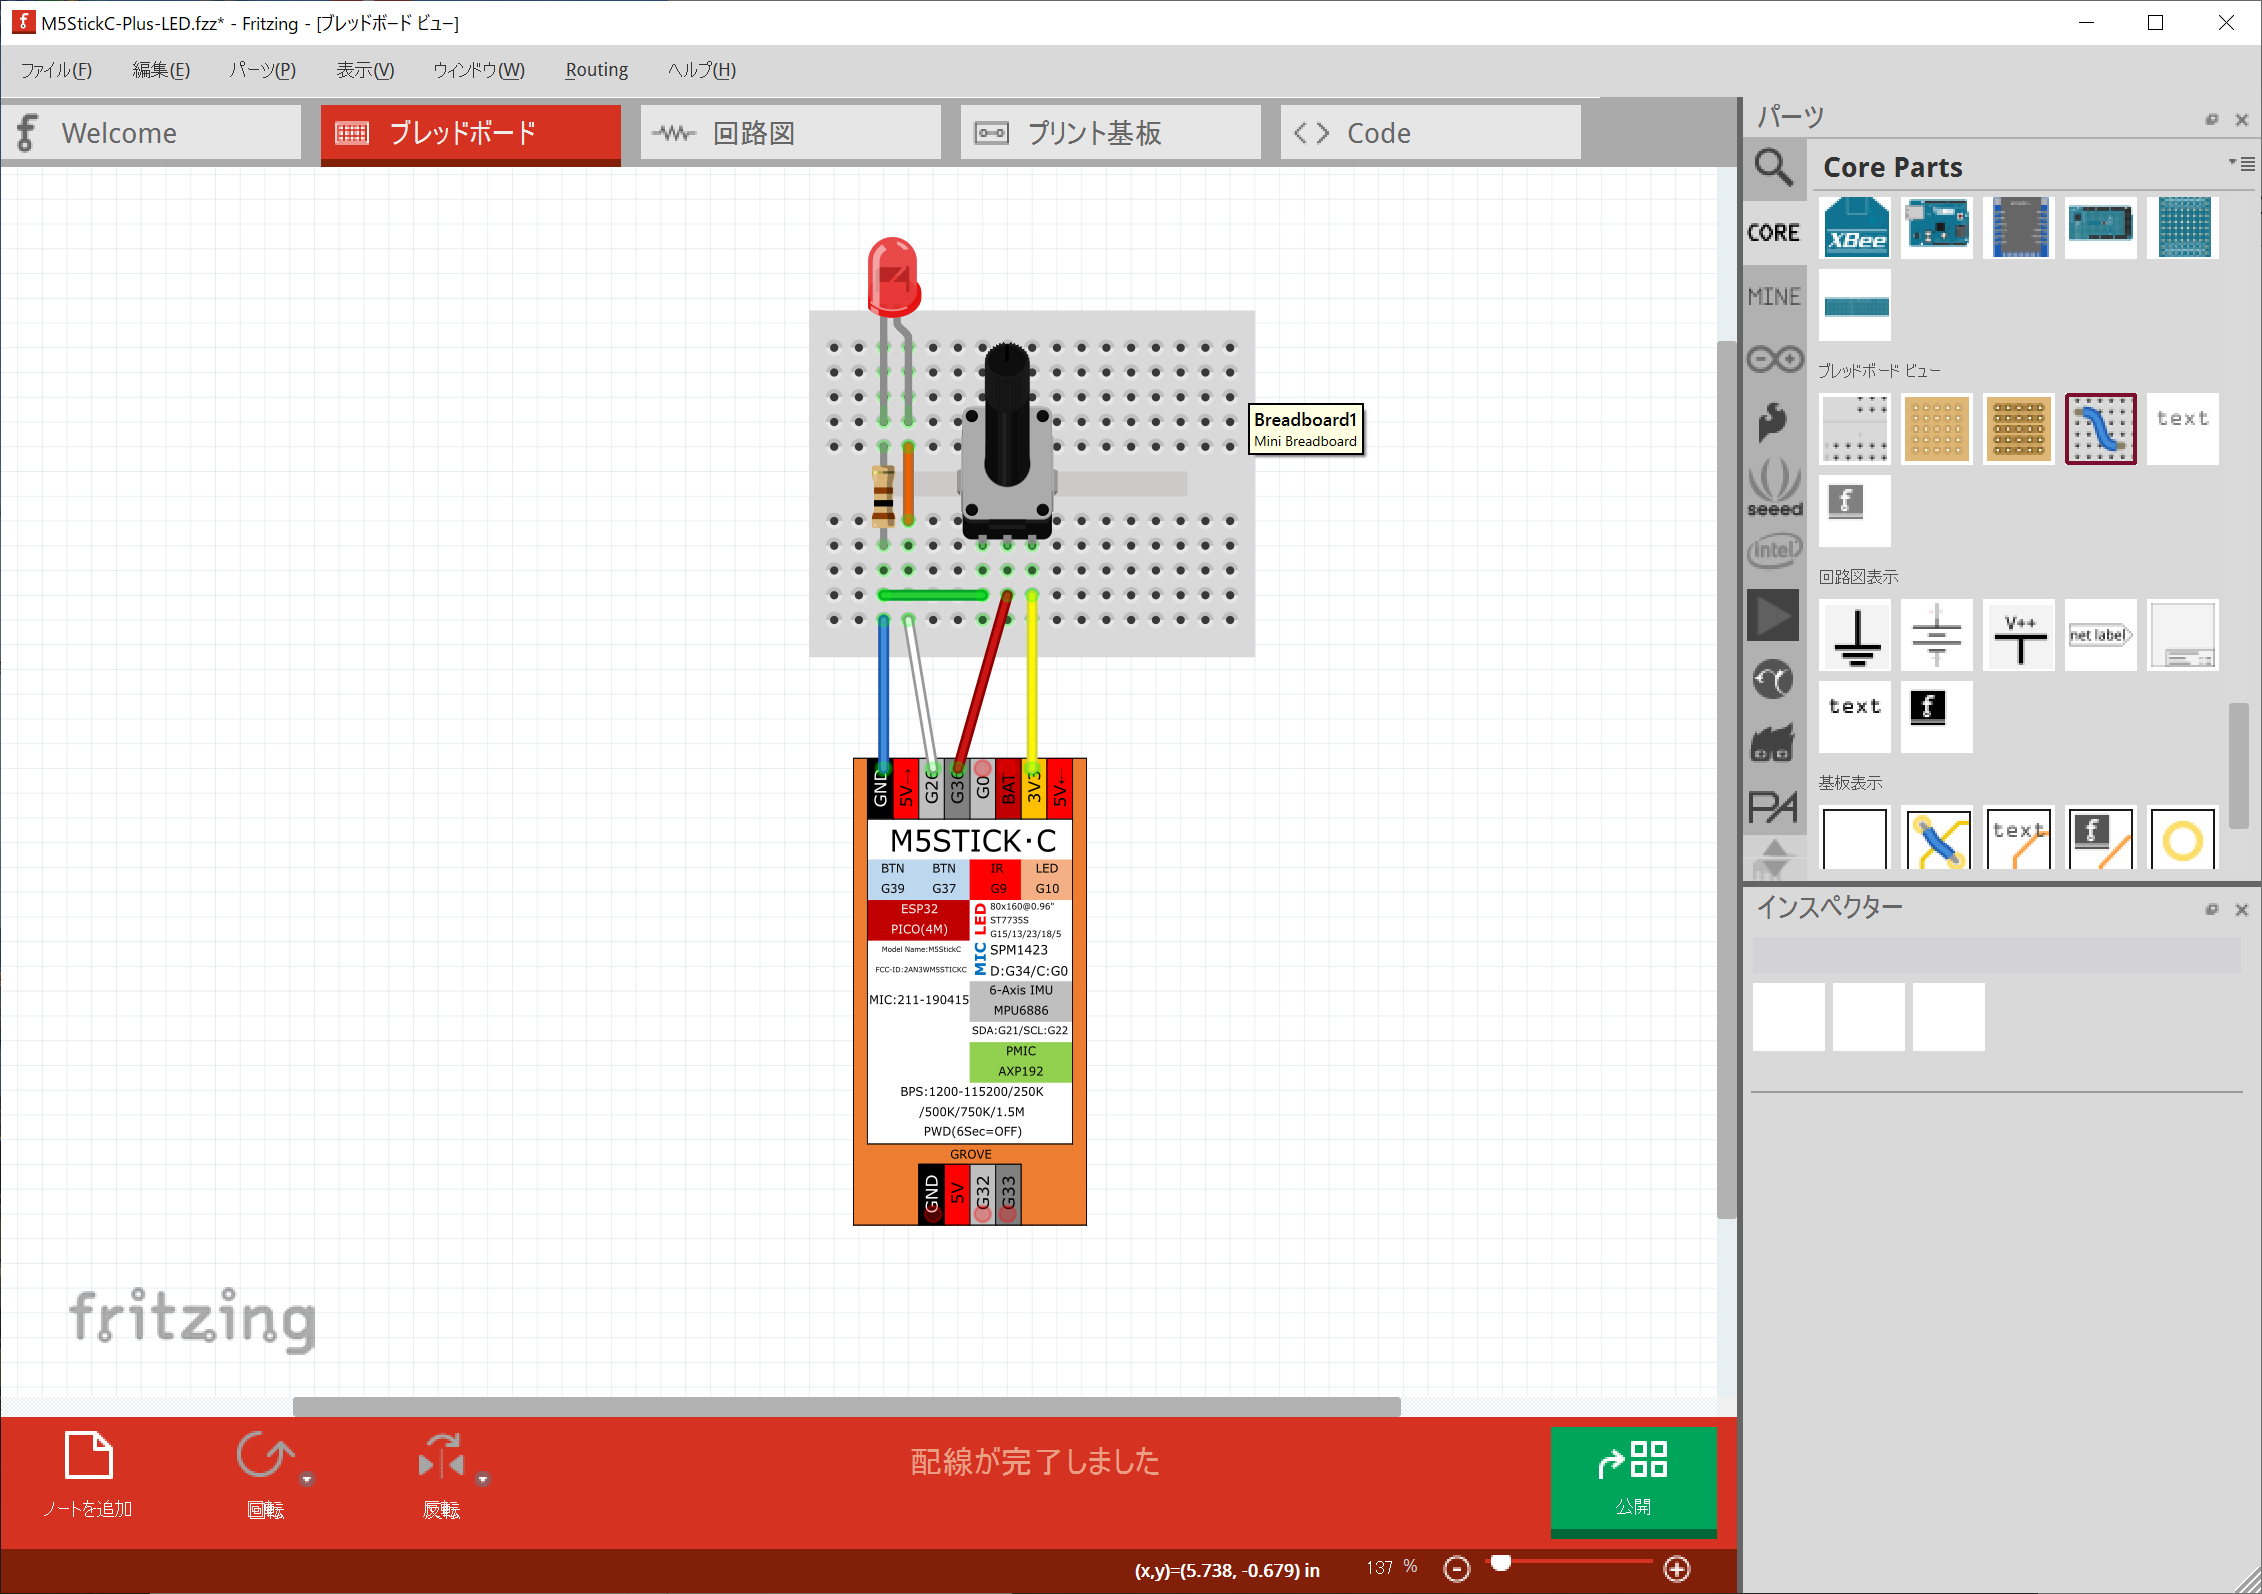Open the seeed parts bin
This screenshot has width=2262, height=1594.
click(1774, 487)
